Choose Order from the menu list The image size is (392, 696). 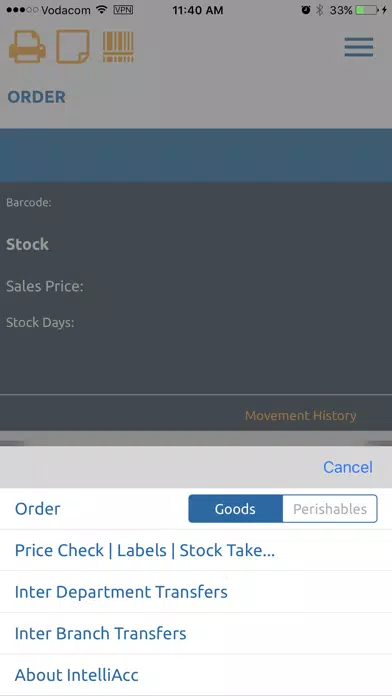[38, 509]
